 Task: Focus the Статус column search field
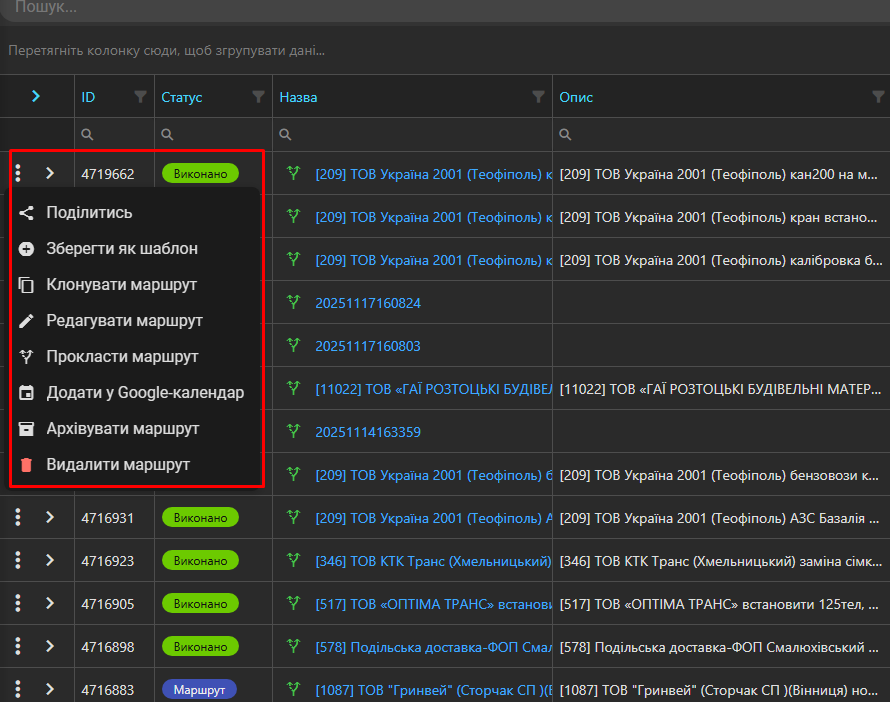213,134
